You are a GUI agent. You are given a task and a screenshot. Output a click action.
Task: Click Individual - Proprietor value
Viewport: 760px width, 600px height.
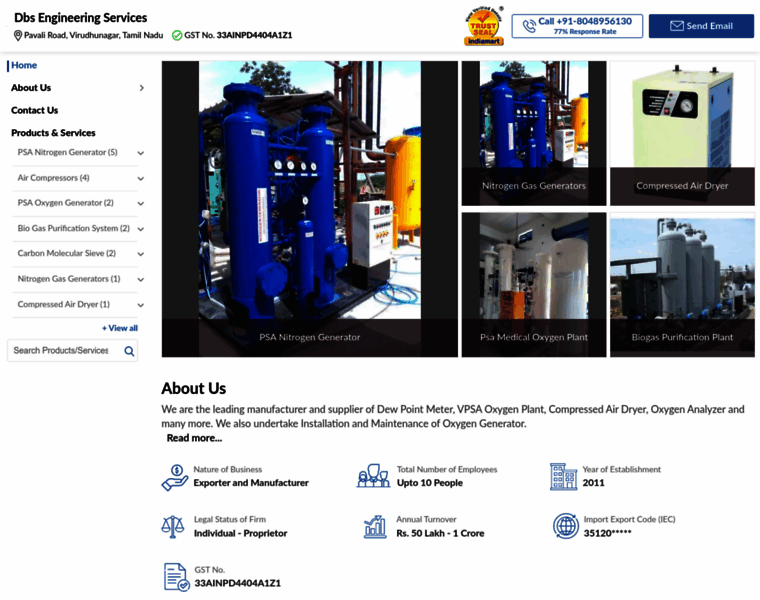pos(240,534)
